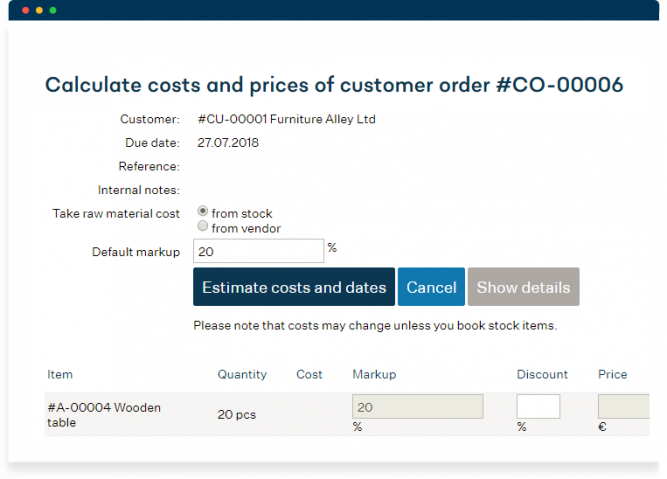Select the Price field in the Wooden table row
667x479 pixels.
pyautogui.click(x=626, y=407)
